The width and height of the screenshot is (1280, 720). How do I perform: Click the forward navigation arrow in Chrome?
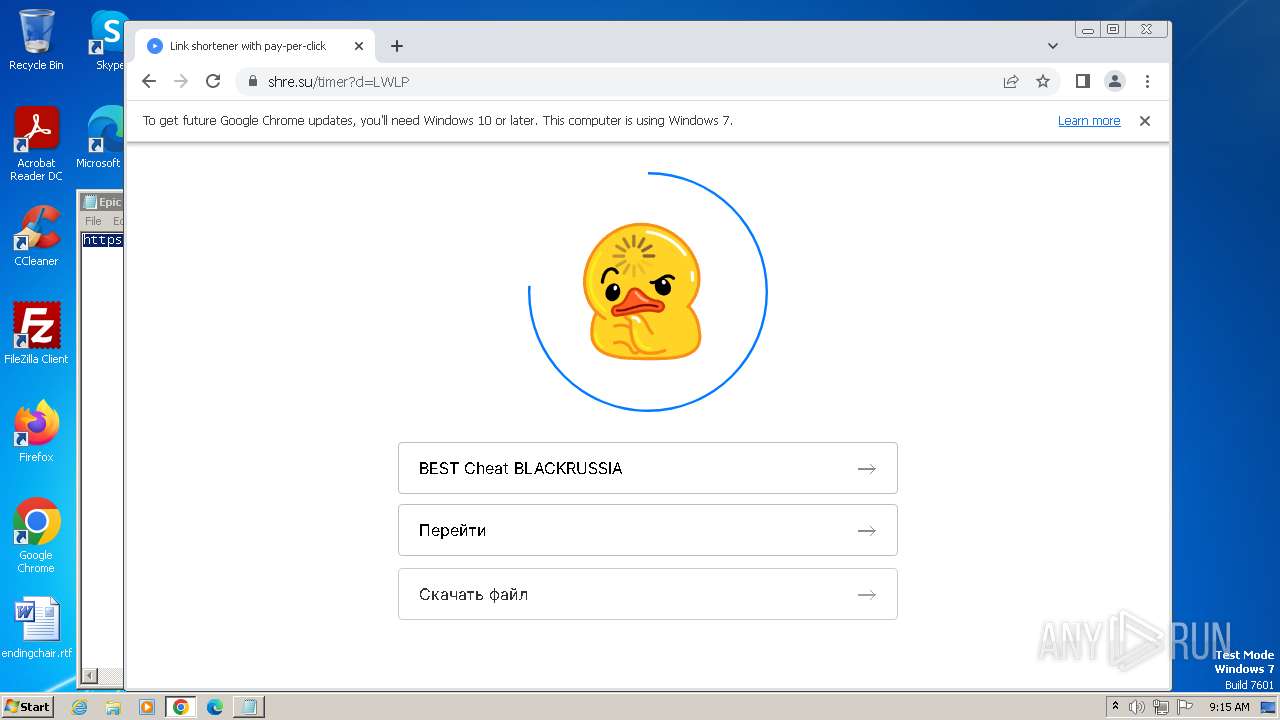point(181,81)
